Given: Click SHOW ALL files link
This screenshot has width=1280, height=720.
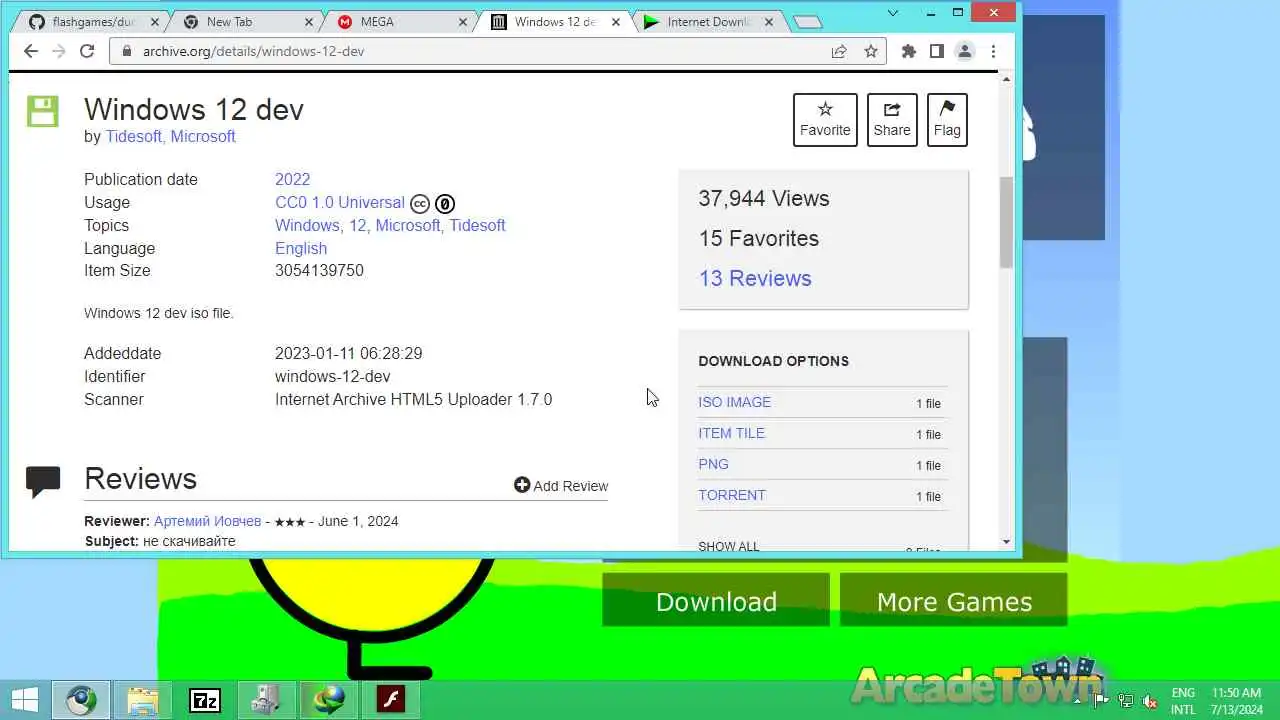Looking at the screenshot, I should coord(729,546).
